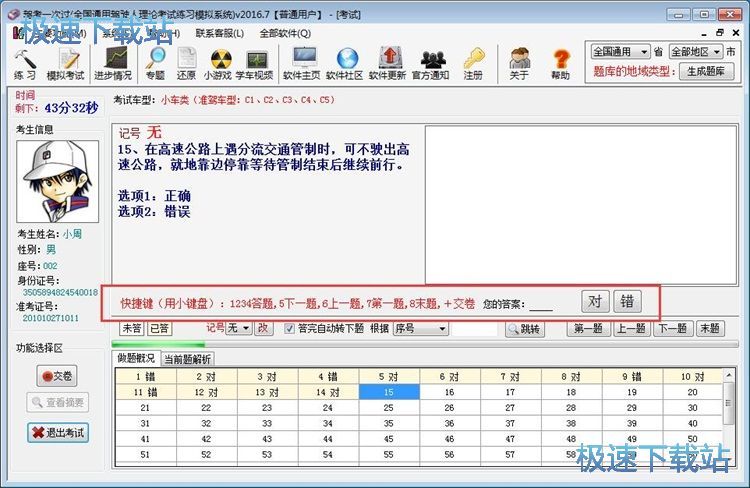Launch 小游戏 from the toolbar
The image size is (750, 488).
[x=218, y=63]
